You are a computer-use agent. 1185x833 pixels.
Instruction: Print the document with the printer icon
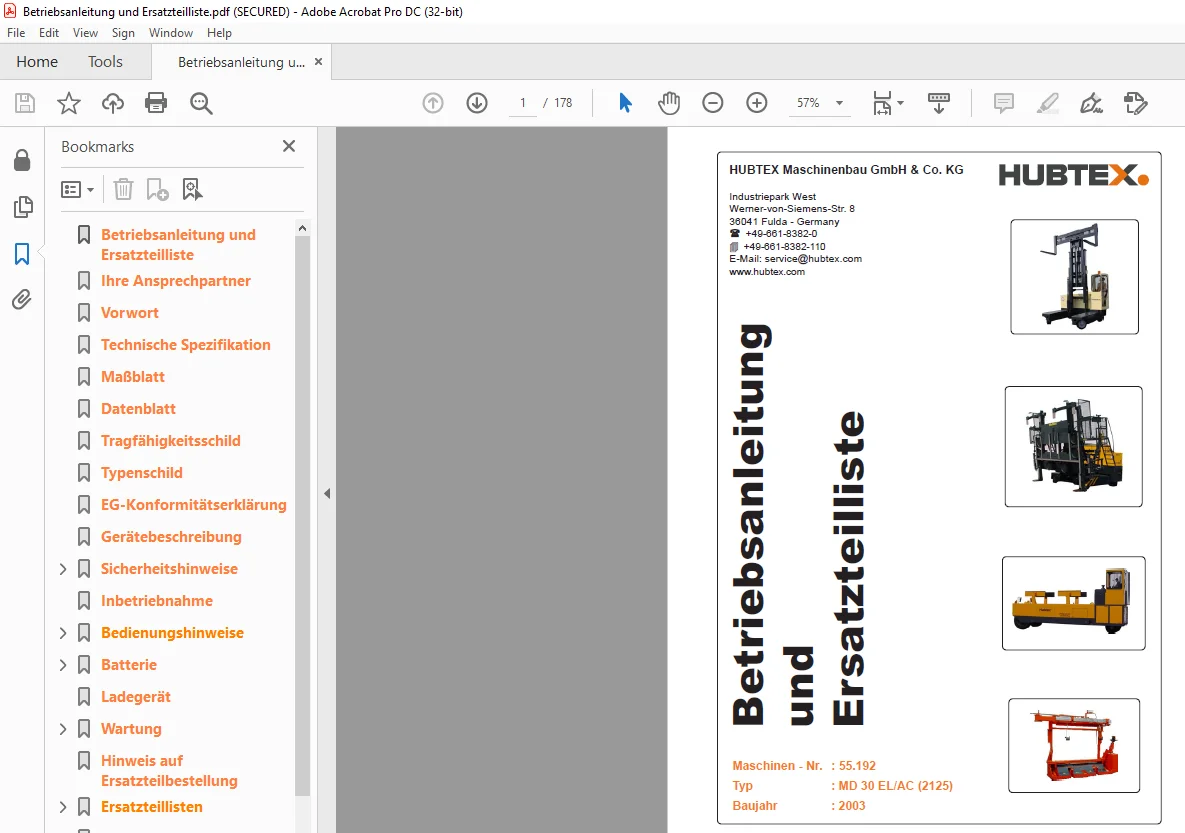click(x=156, y=103)
